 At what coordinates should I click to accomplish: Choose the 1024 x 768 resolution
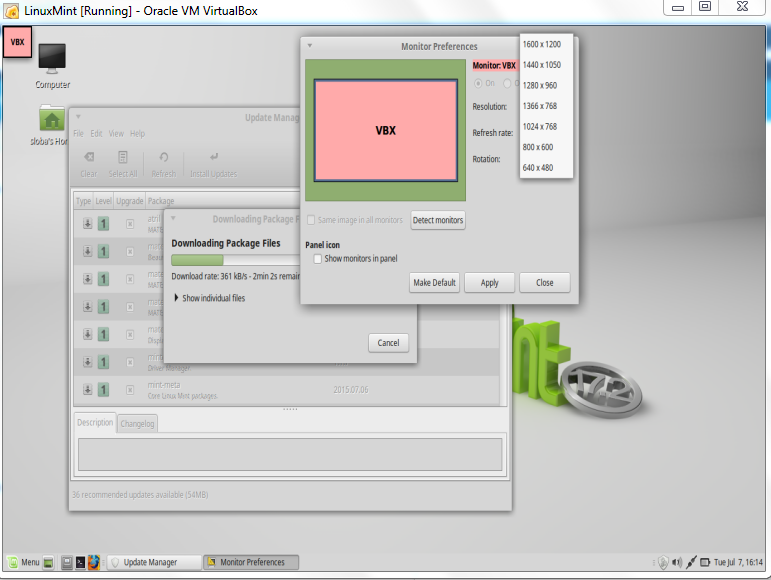(x=546, y=127)
